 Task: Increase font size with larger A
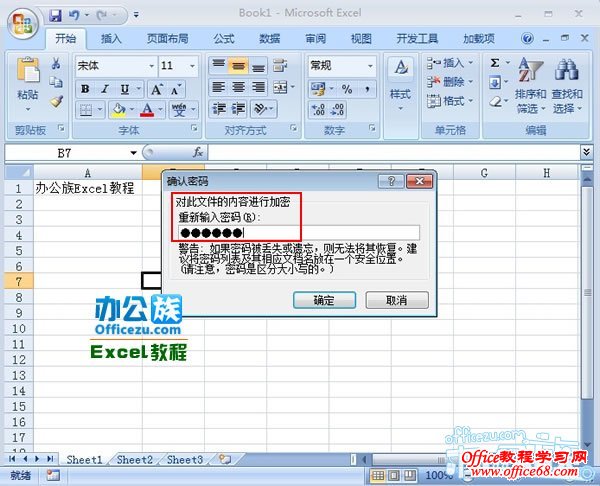(x=157, y=89)
